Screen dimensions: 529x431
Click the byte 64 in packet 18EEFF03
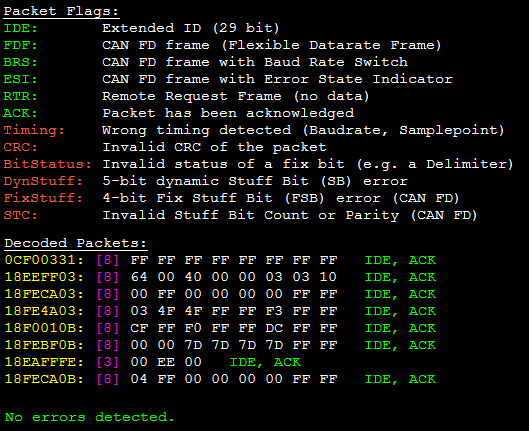(139, 277)
